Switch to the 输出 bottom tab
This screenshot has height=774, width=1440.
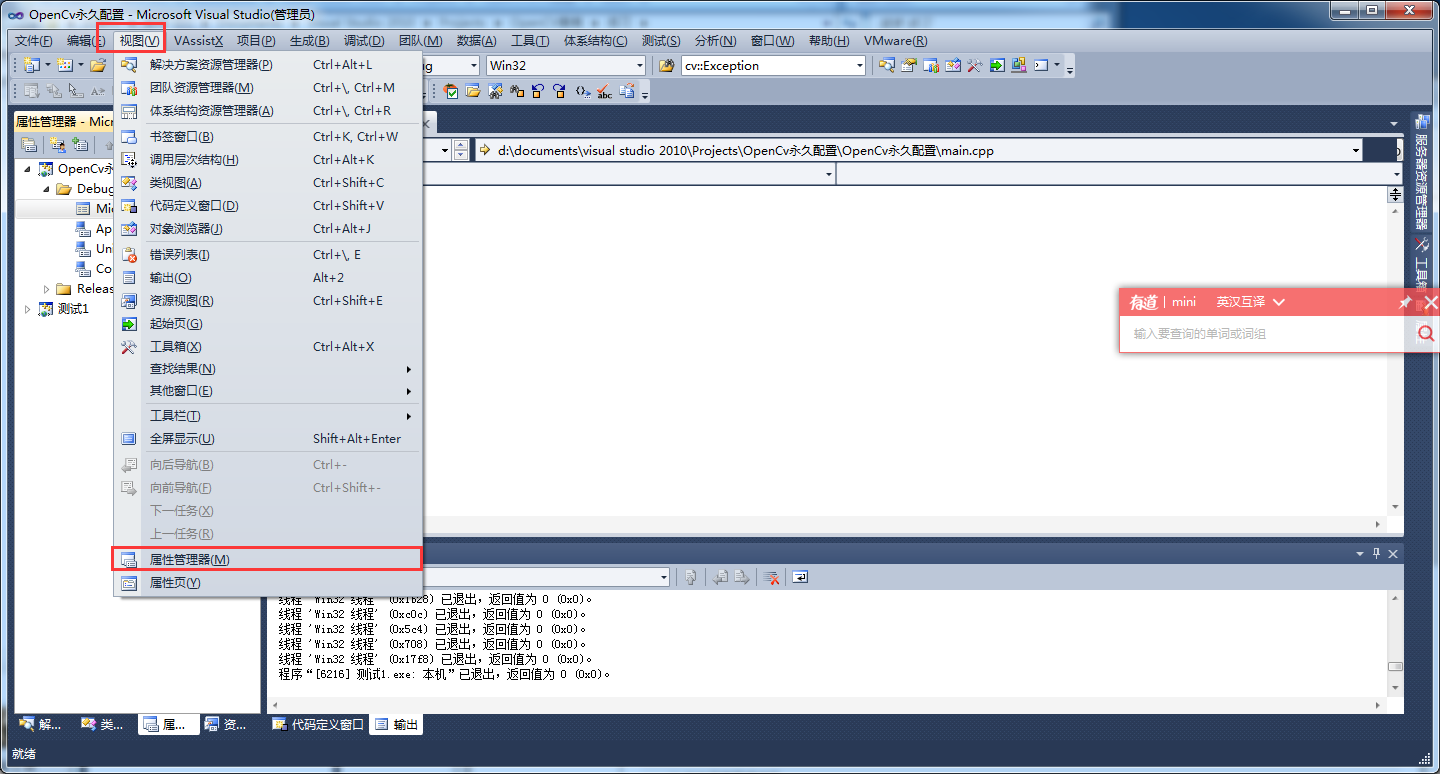click(397, 725)
